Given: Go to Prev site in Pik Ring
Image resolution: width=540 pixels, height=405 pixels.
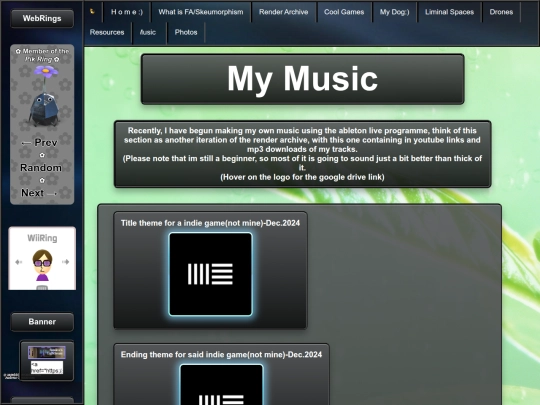Looking at the screenshot, I should (39, 143).
